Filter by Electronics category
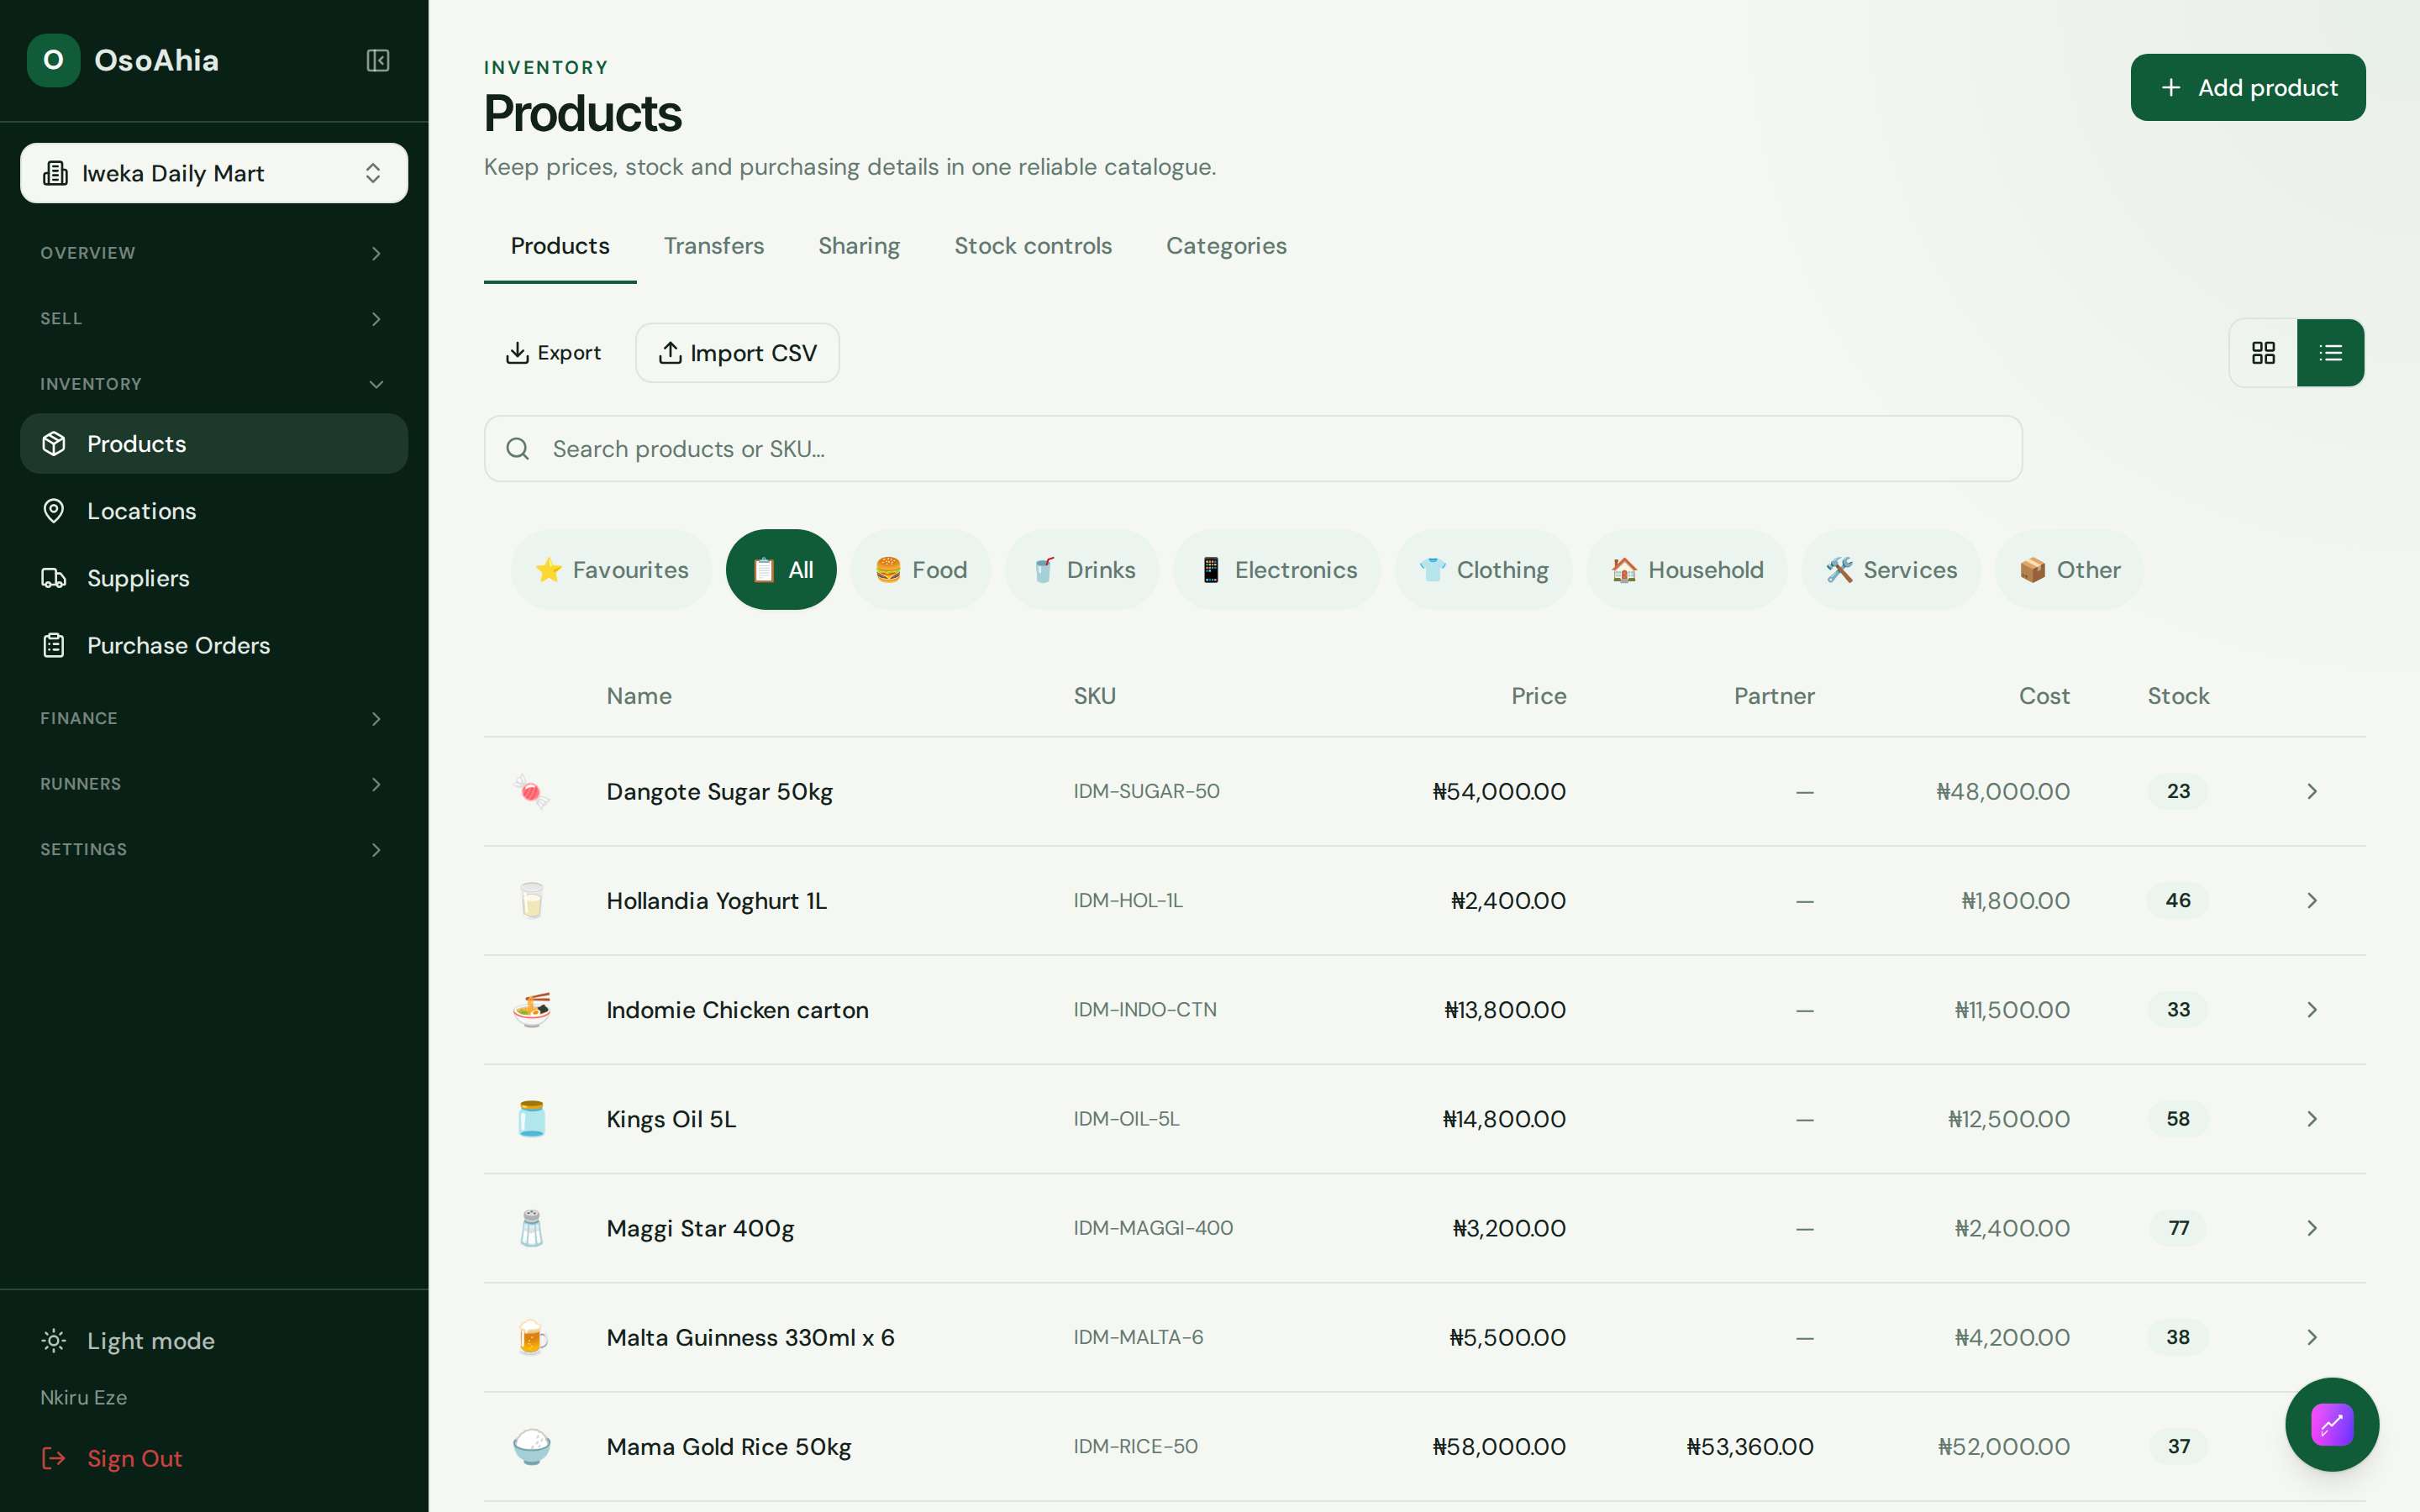 pyautogui.click(x=1277, y=570)
